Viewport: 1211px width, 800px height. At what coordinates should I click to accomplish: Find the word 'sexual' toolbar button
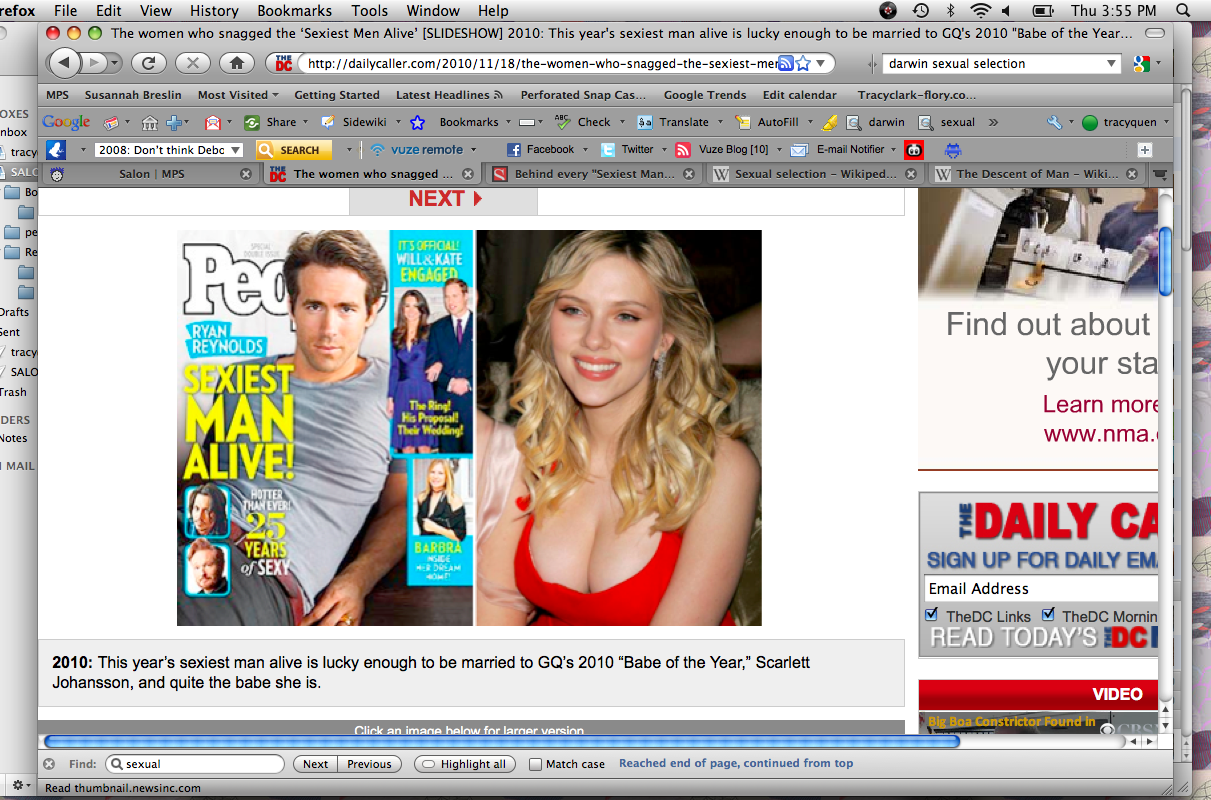[947, 122]
